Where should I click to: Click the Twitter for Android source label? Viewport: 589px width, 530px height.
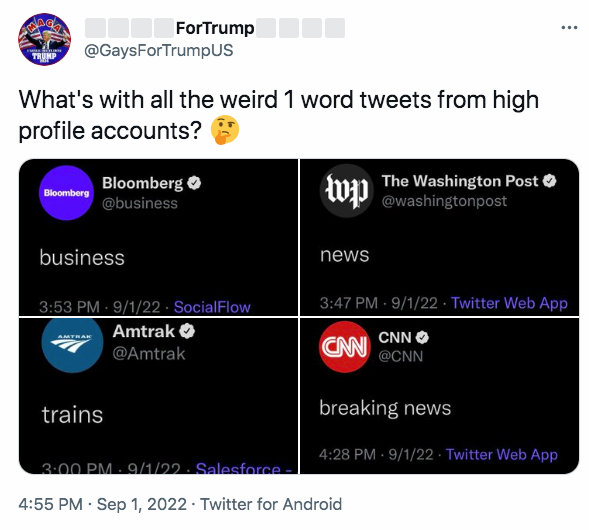[271, 504]
